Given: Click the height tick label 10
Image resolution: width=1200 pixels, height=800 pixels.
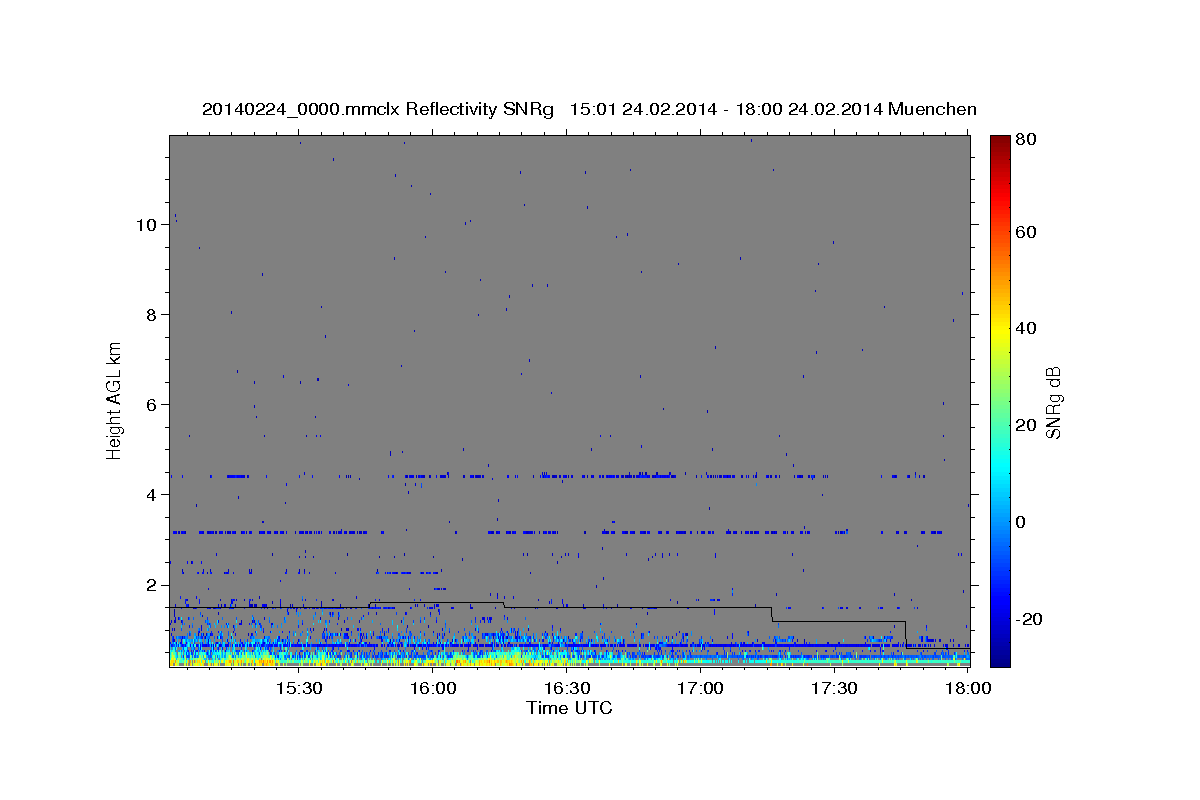Looking at the screenshot, I should pos(146,225).
